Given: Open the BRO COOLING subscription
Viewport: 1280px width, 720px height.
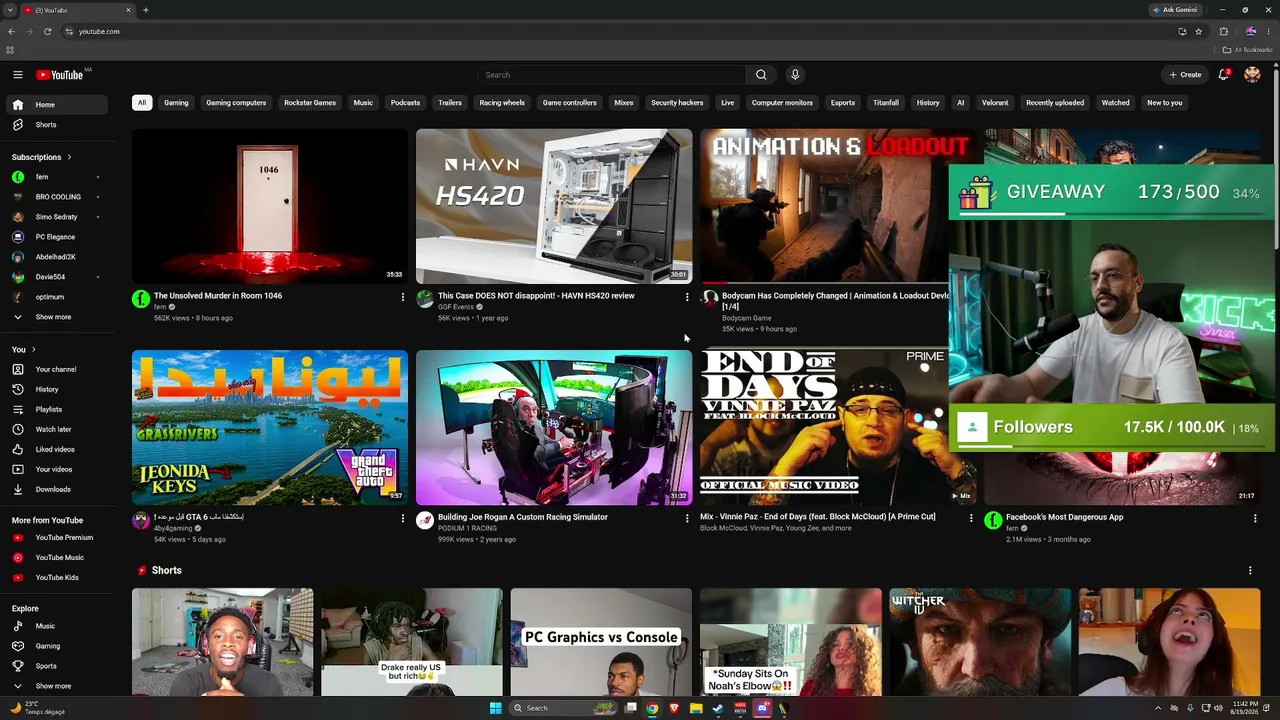Looking at the screenshot, I should click(58, 197).
